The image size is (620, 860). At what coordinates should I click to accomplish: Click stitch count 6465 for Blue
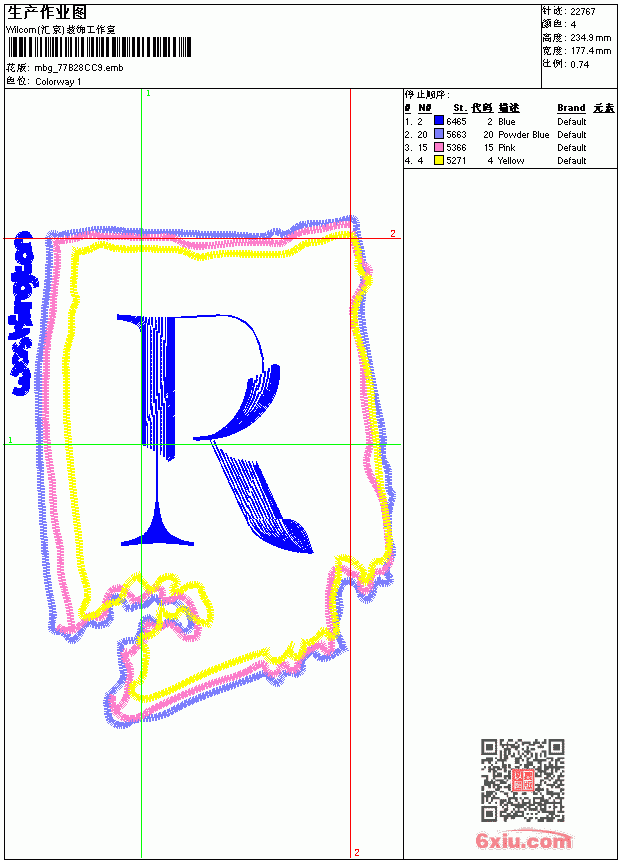tap(456, 121)
